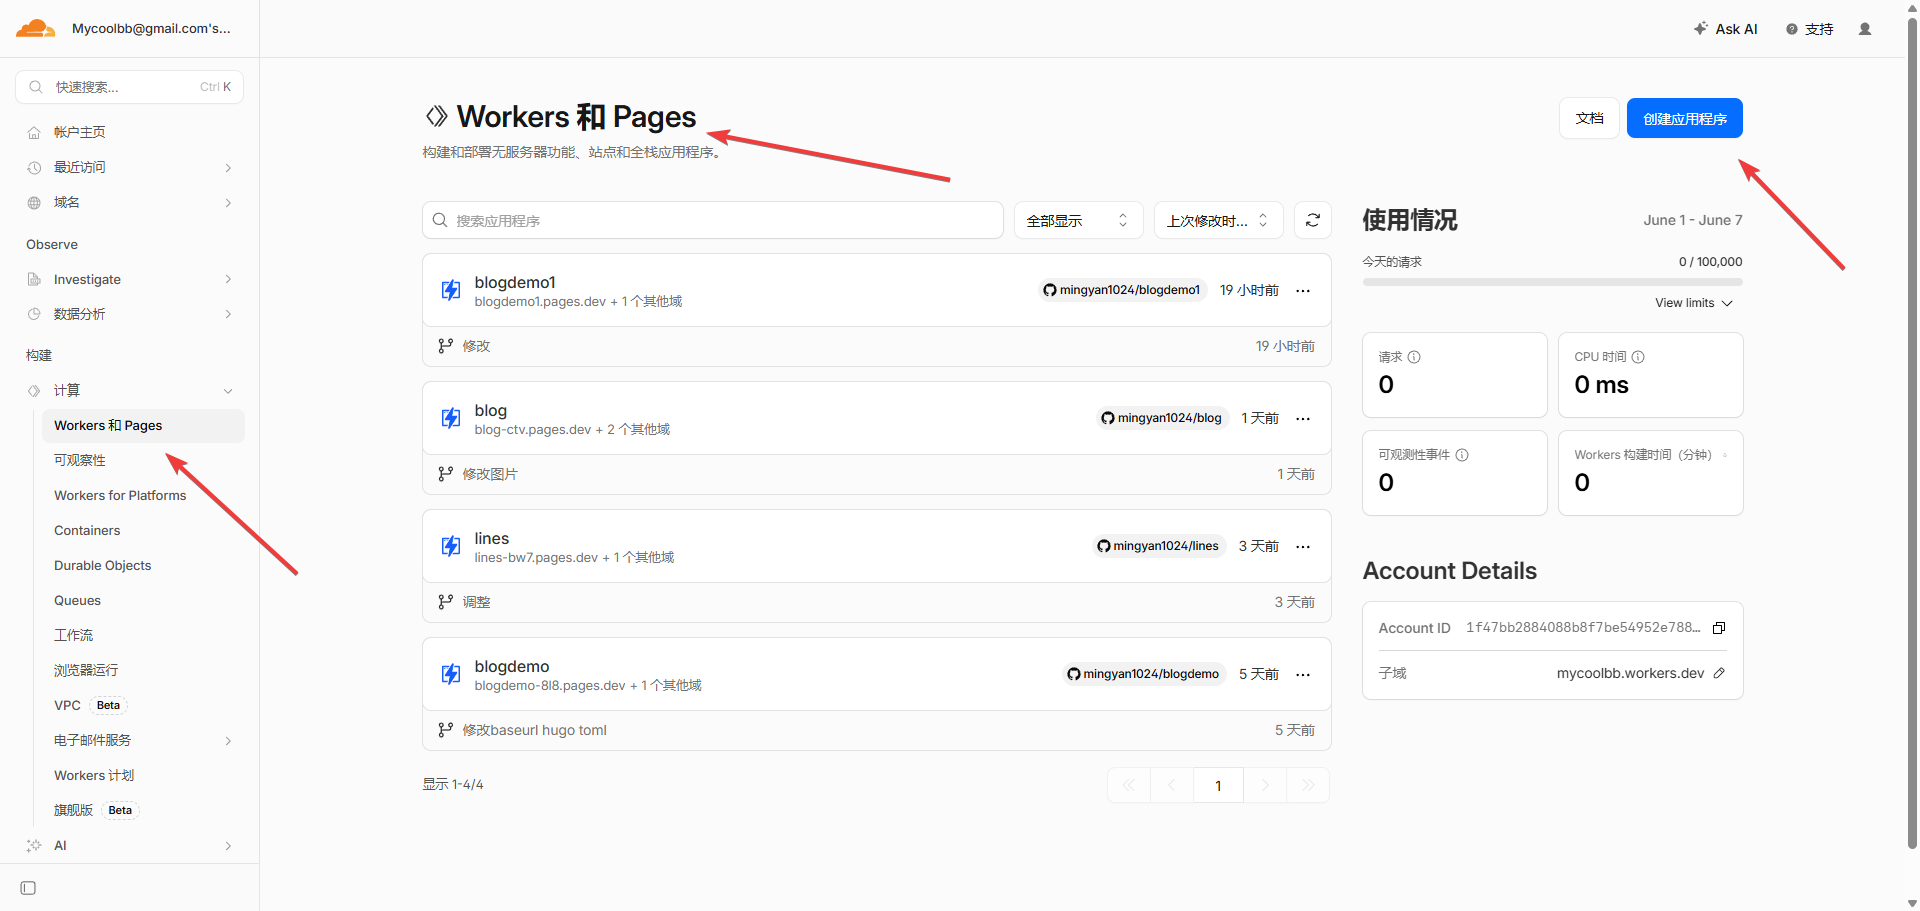1920x911 pixels.
Task: Click the 文档 button
Action: 1589,118
